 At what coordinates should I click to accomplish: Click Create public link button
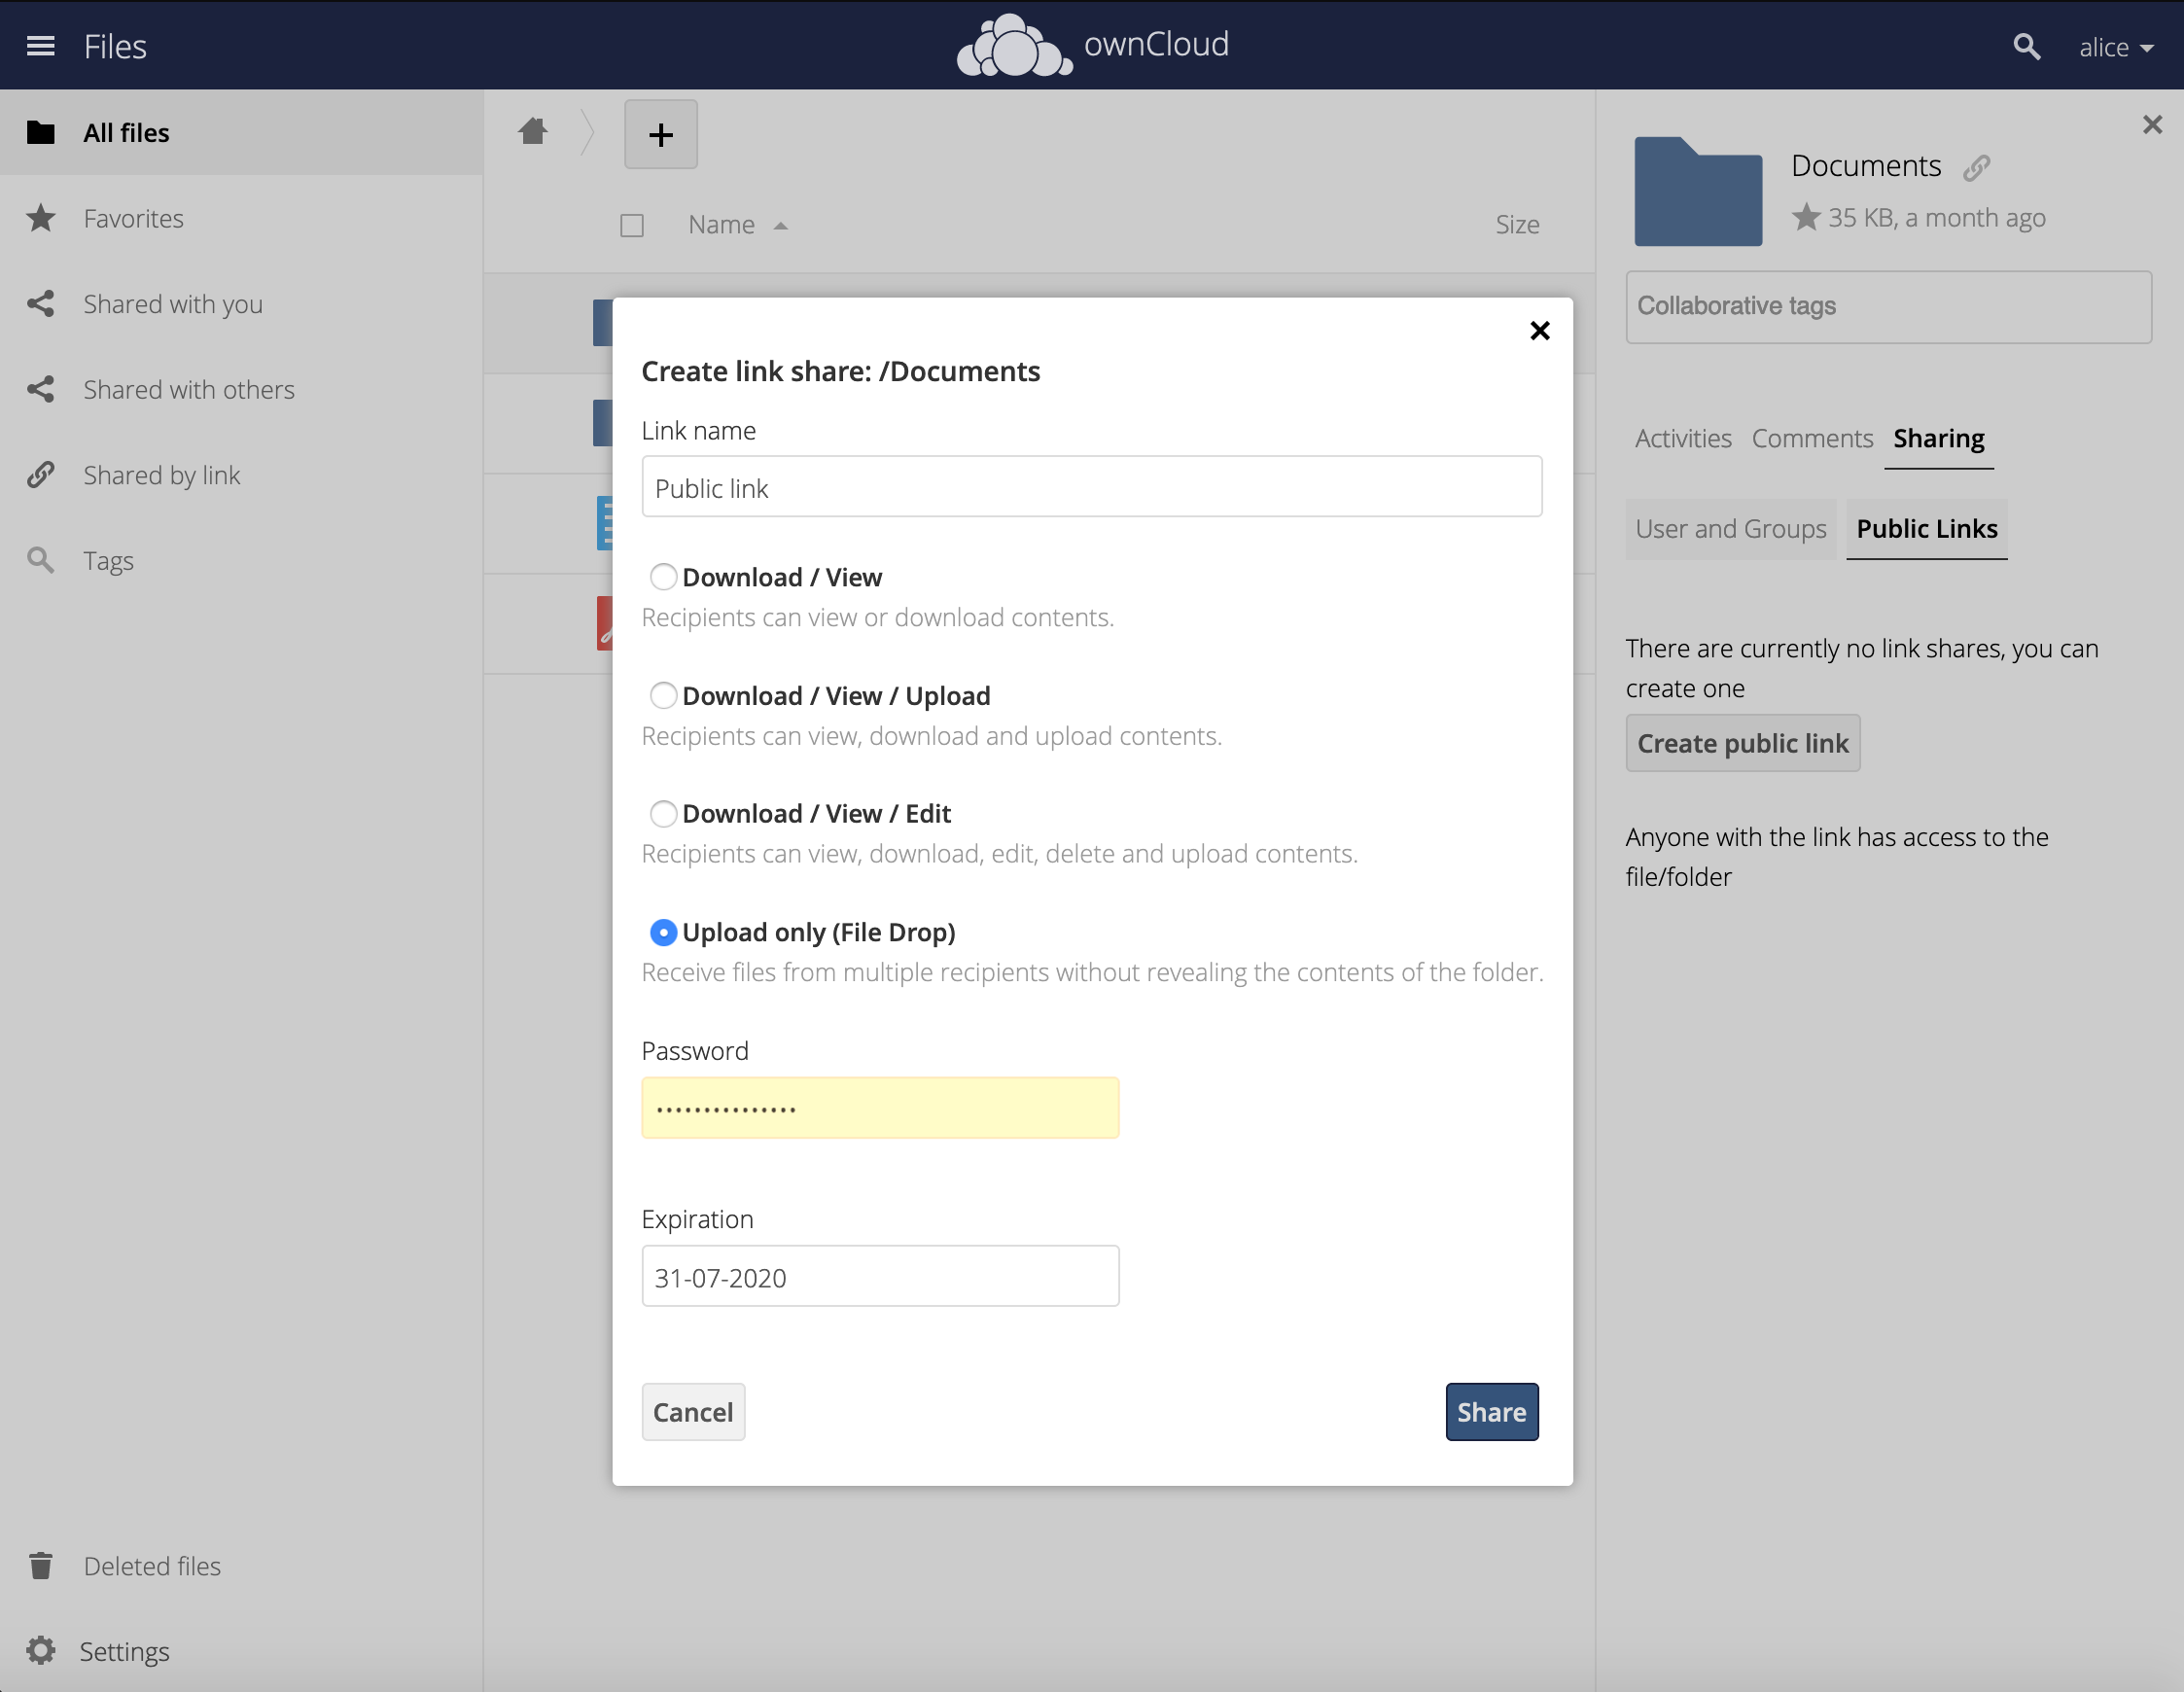pos(1743,744)
